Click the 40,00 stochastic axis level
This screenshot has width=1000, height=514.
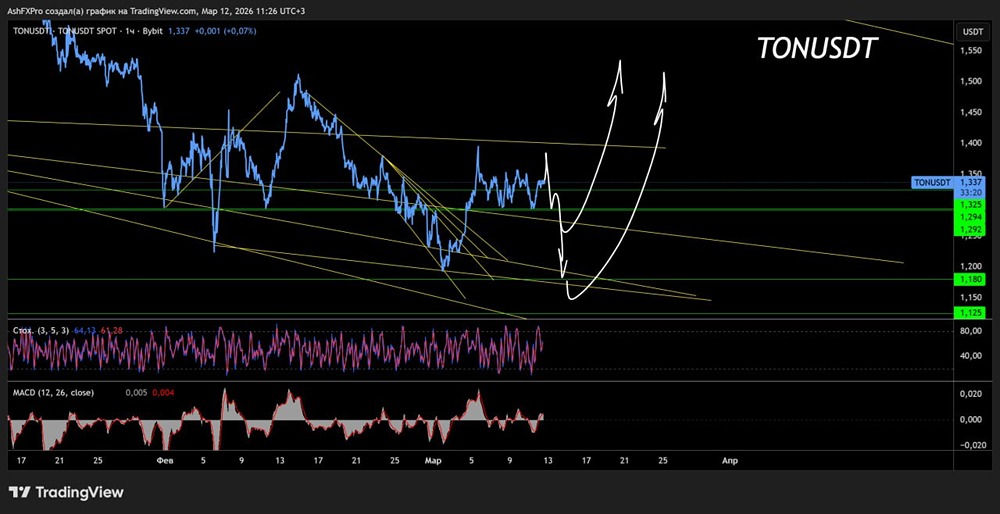coord(970,356)
